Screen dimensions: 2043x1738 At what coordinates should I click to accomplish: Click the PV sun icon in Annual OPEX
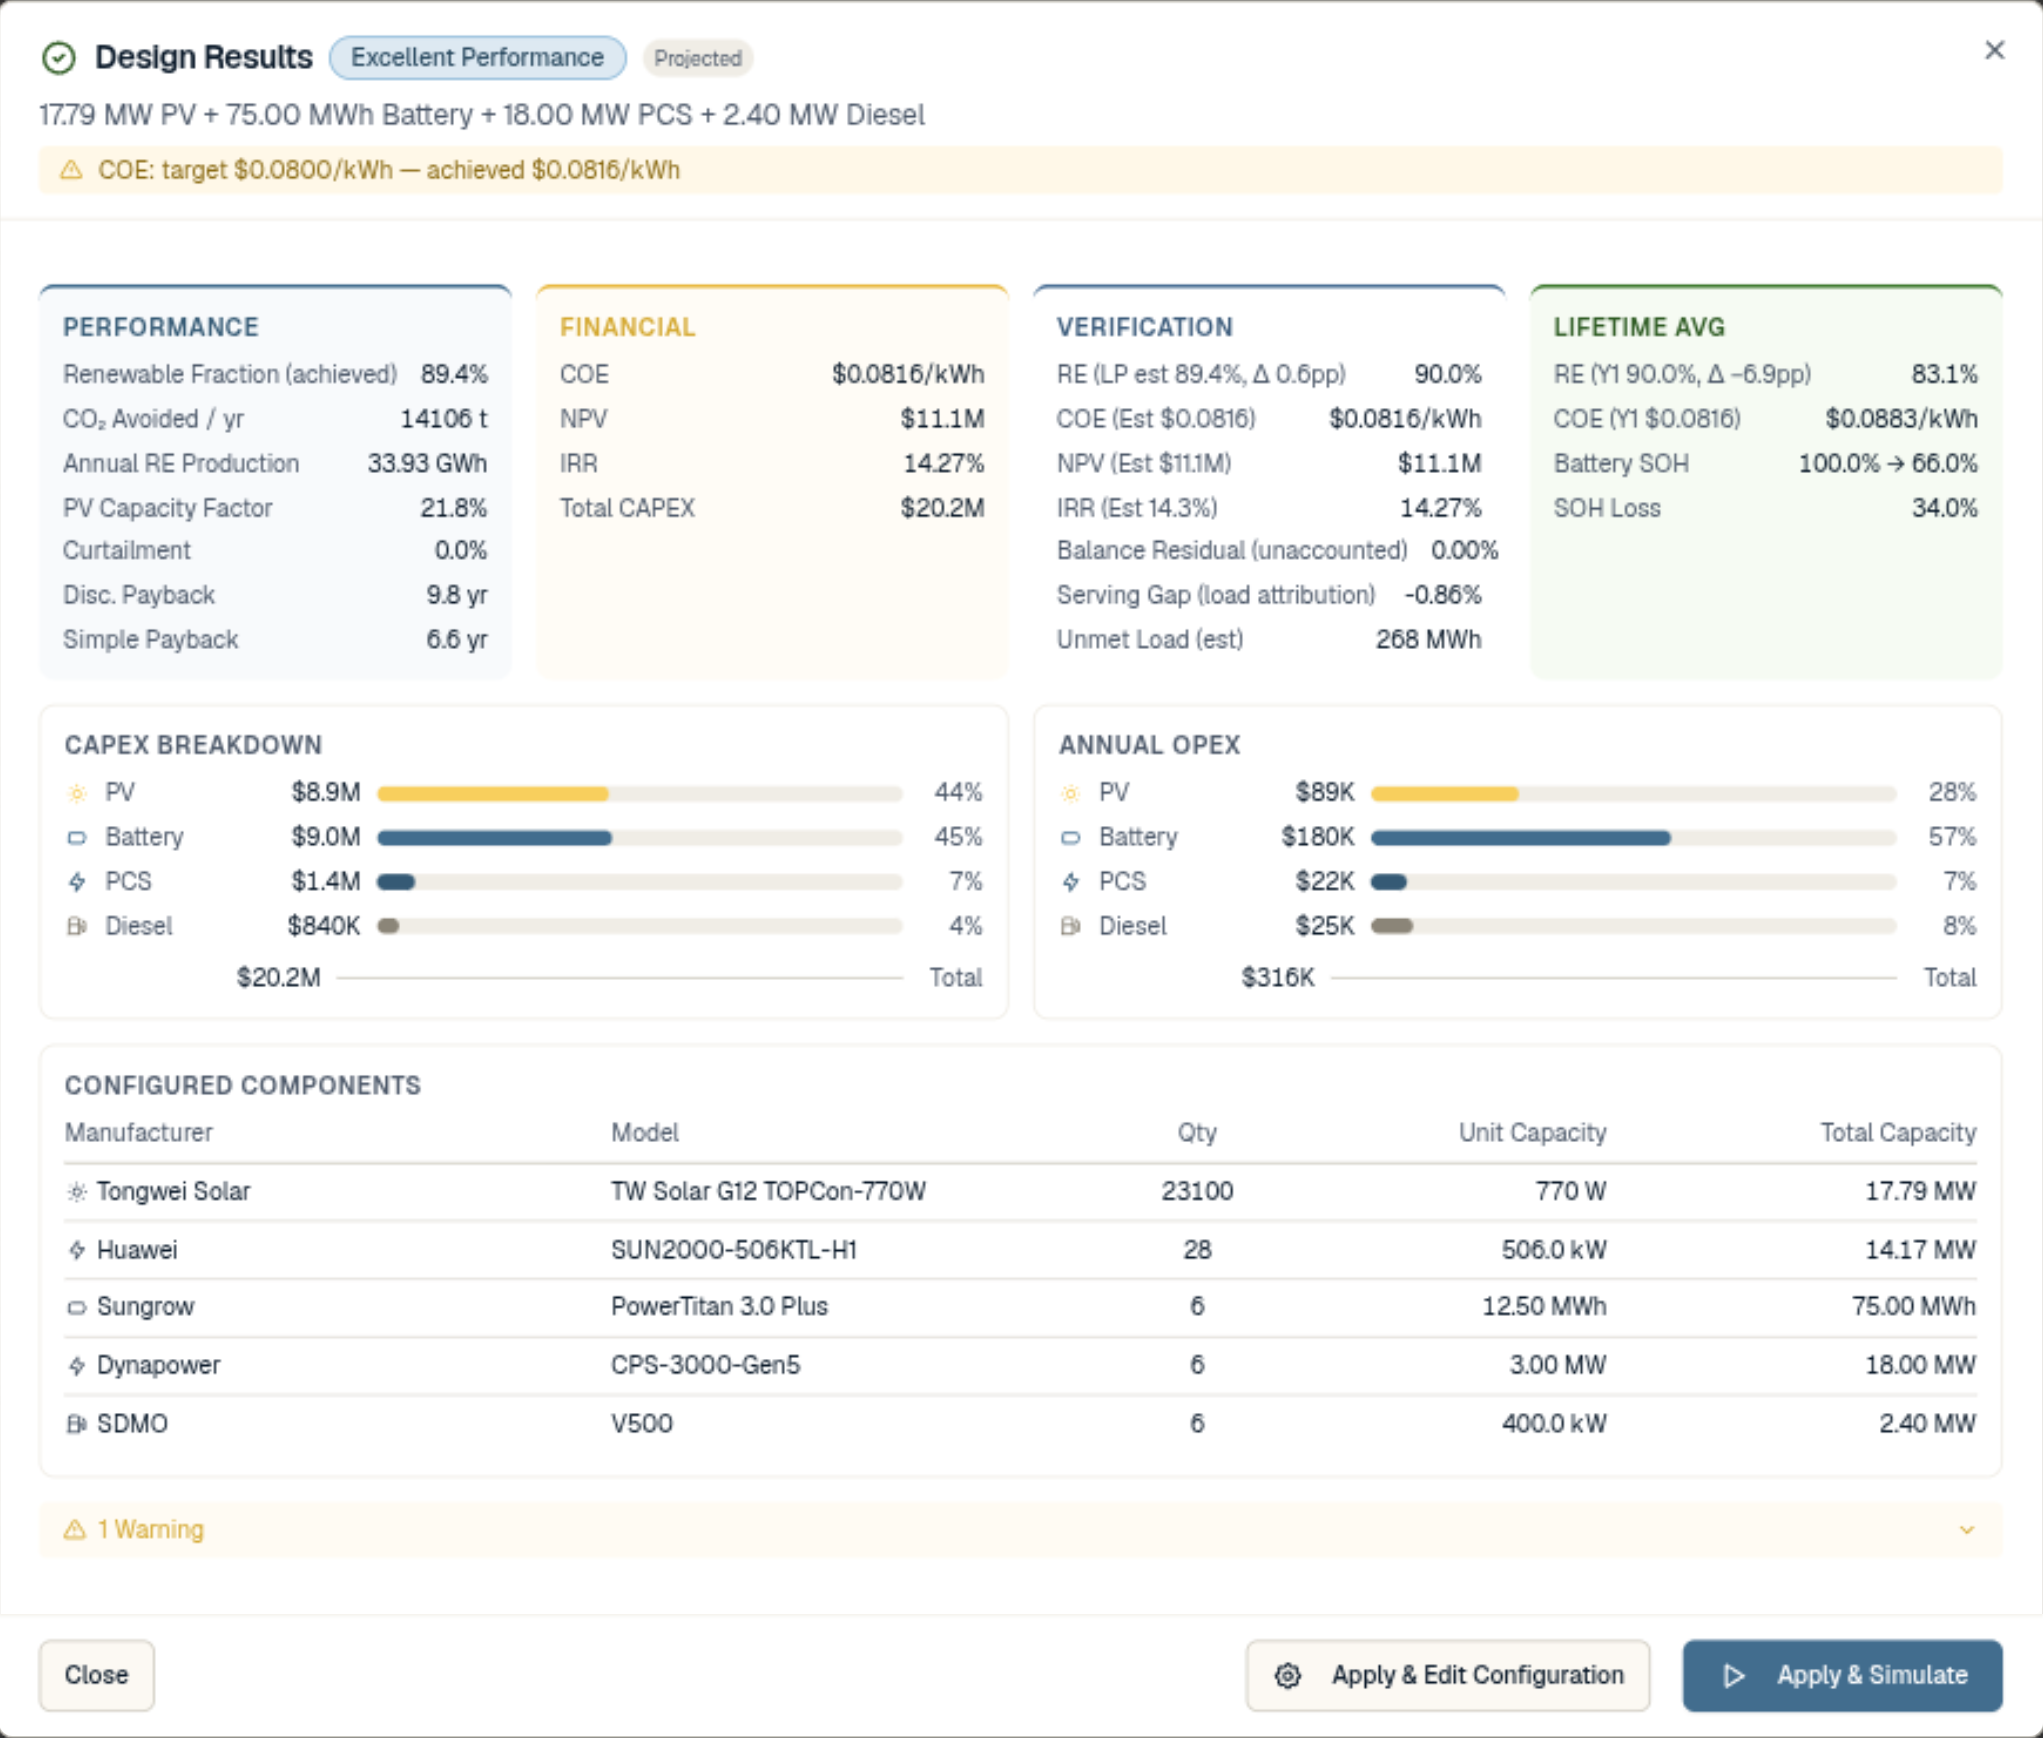click(x=1071, y=793)
